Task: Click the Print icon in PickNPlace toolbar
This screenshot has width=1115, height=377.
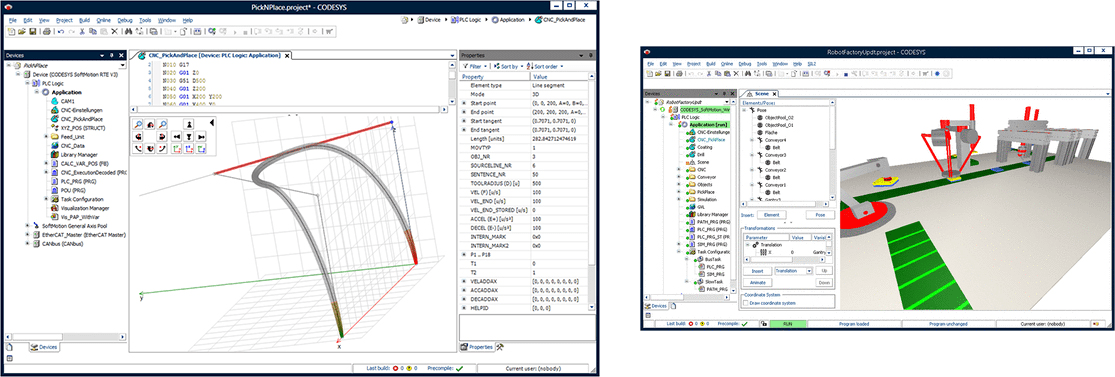Action: [46, 31]
